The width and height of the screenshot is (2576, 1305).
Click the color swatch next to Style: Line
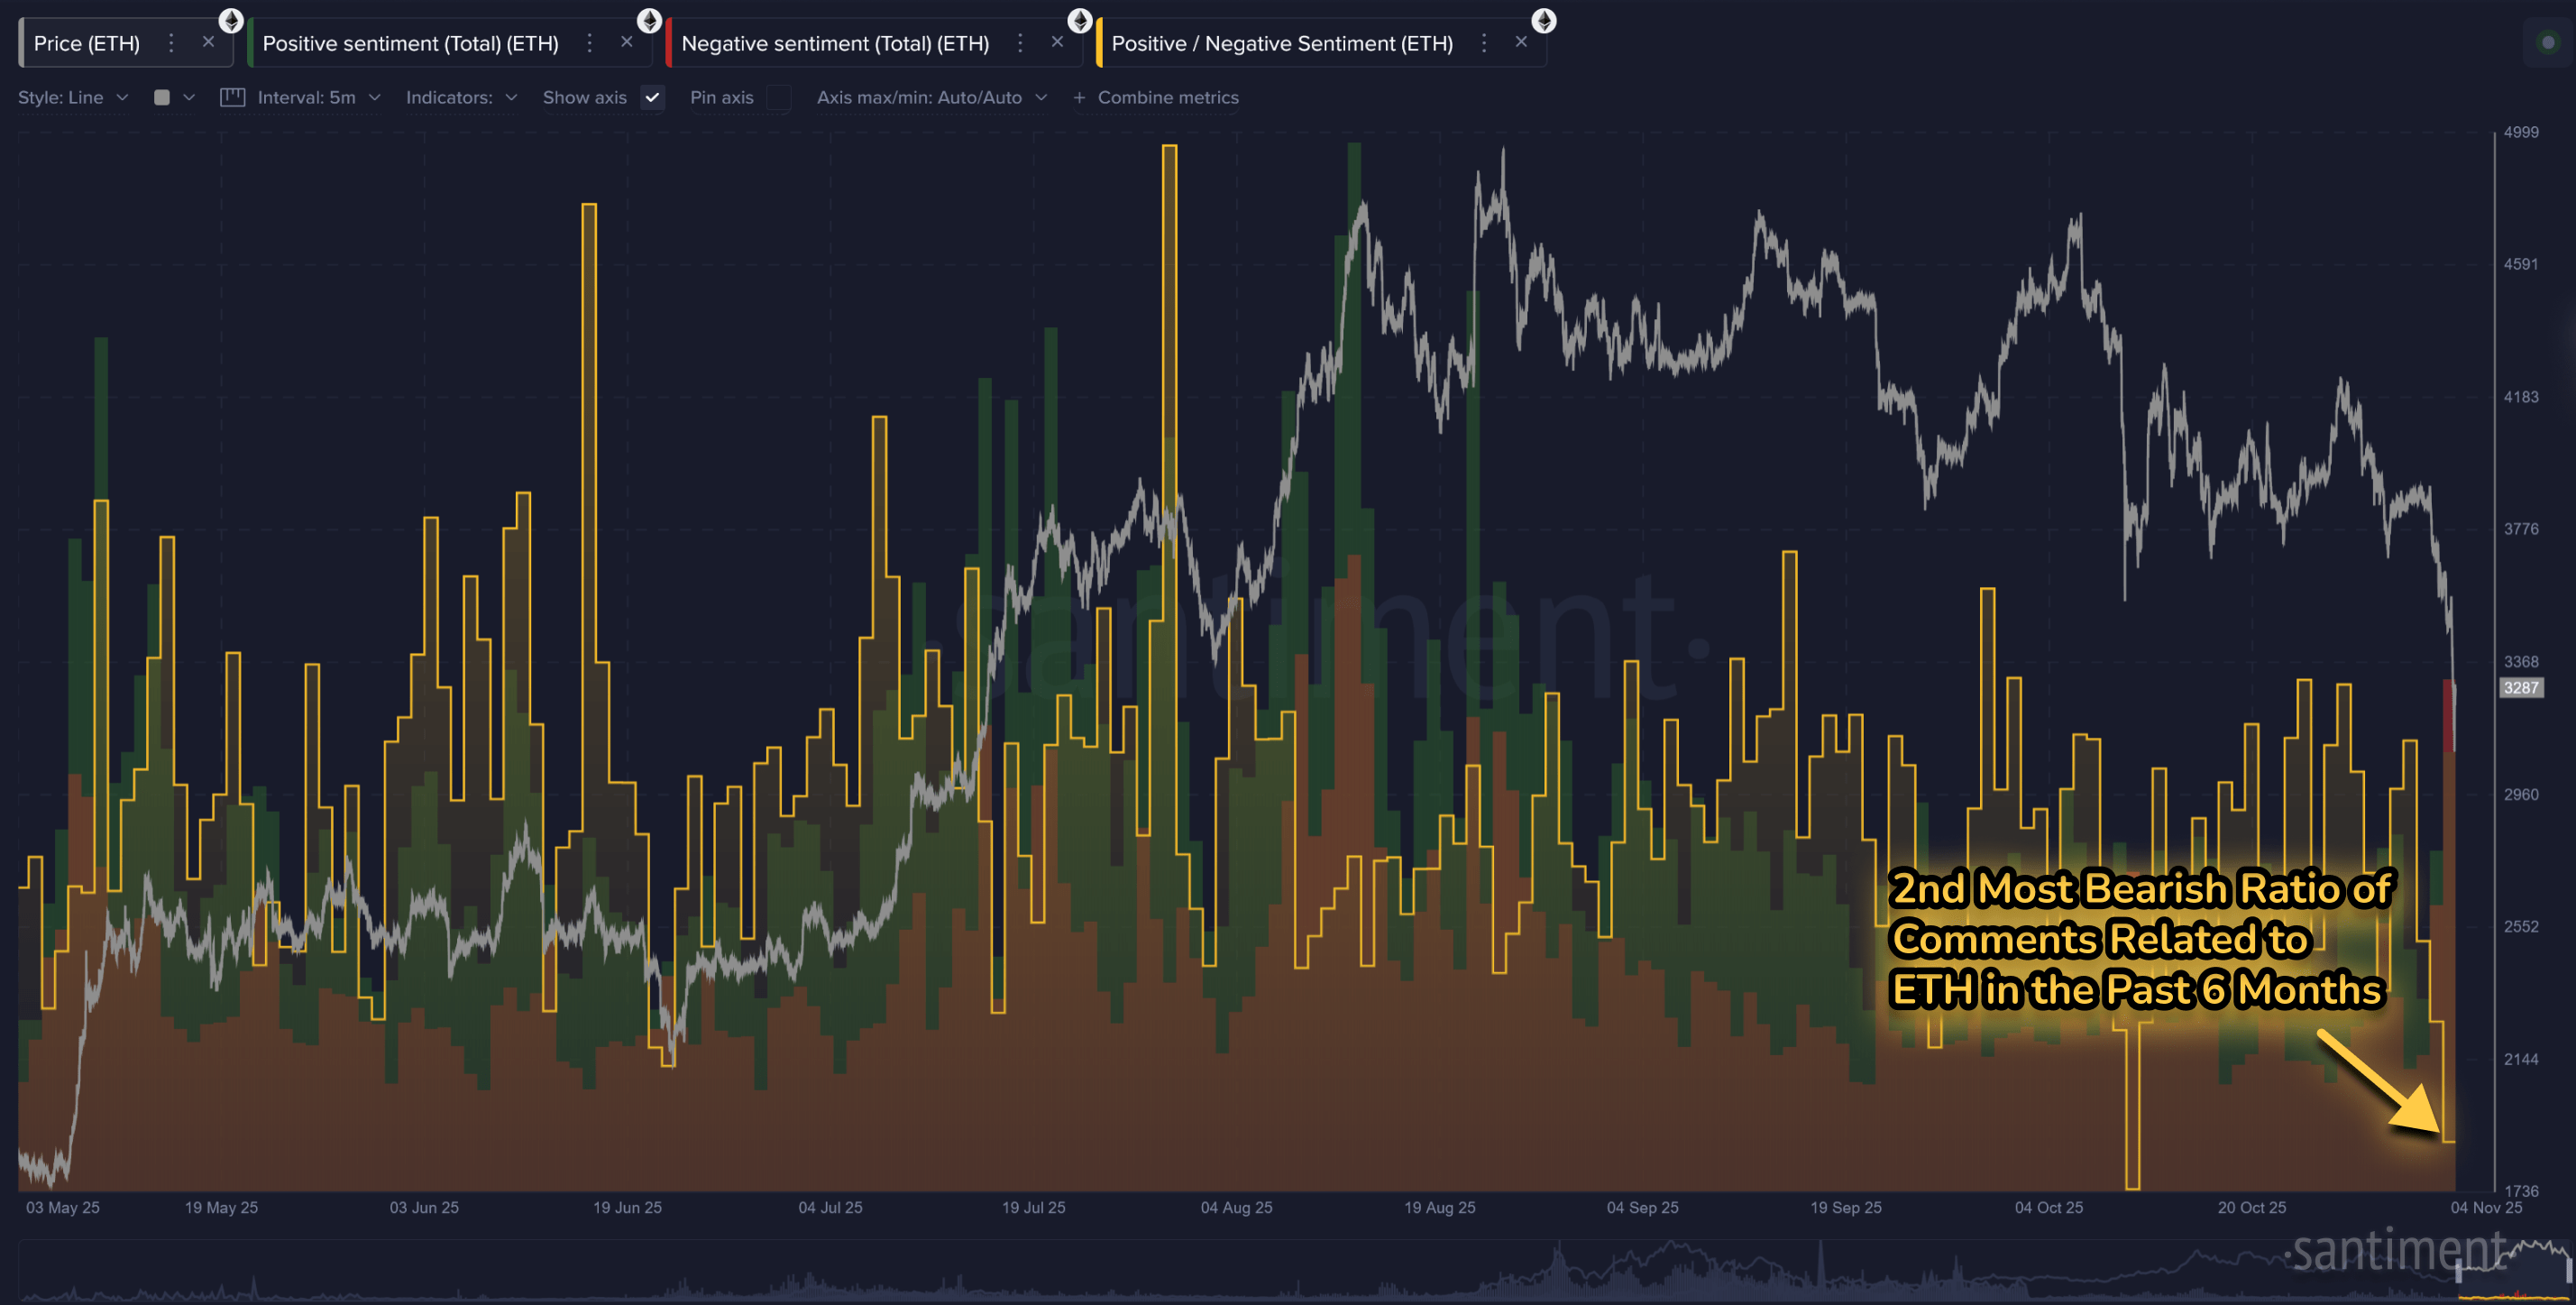point(161,97)
